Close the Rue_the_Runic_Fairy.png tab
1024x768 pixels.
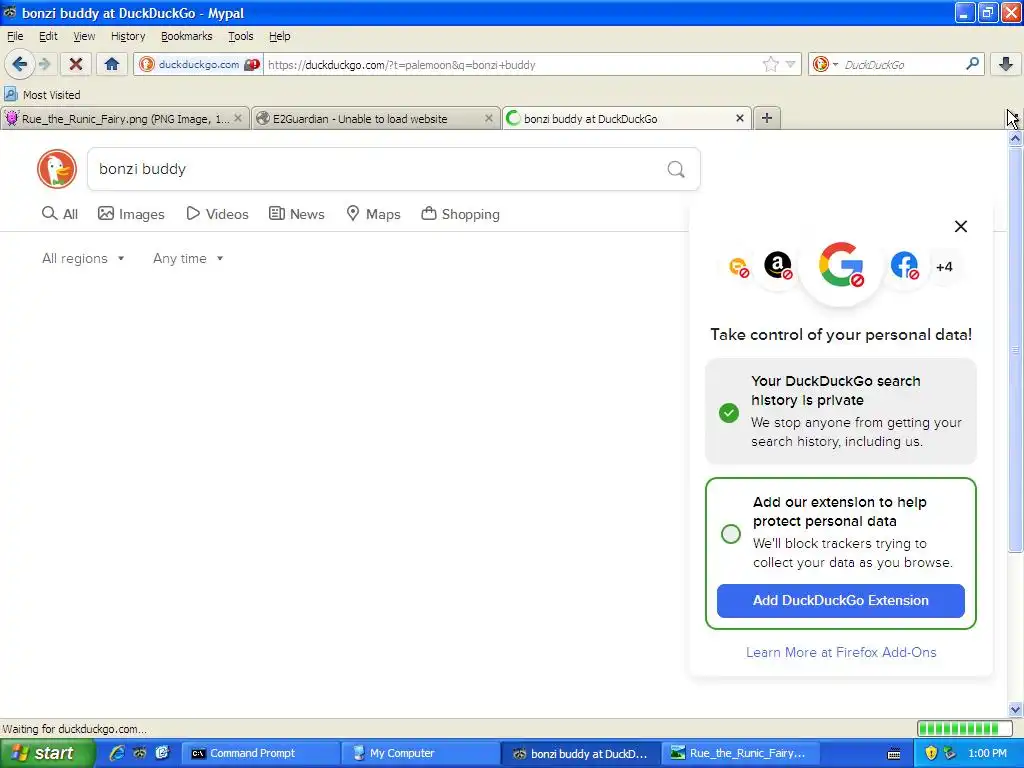[238, 118]
